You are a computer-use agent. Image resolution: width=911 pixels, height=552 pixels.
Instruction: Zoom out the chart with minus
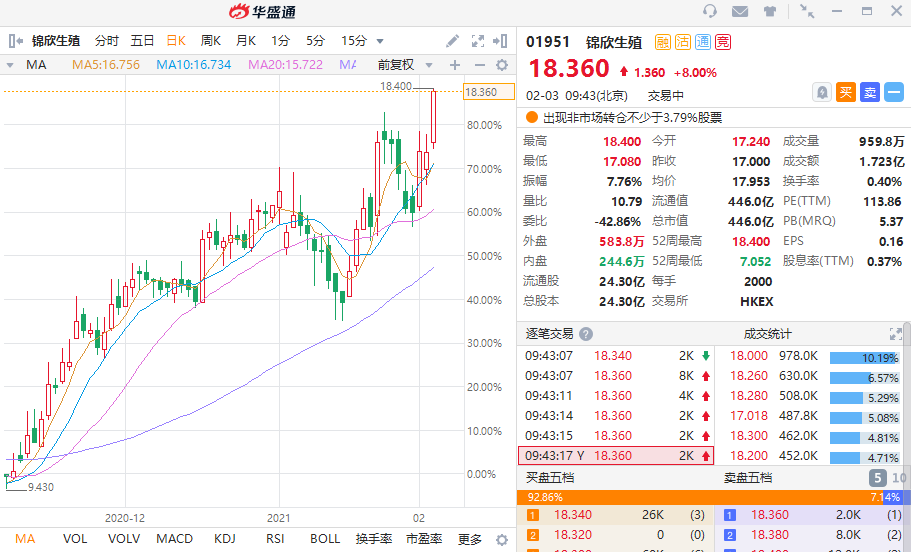pyautogui.click(x=479, y=65)
